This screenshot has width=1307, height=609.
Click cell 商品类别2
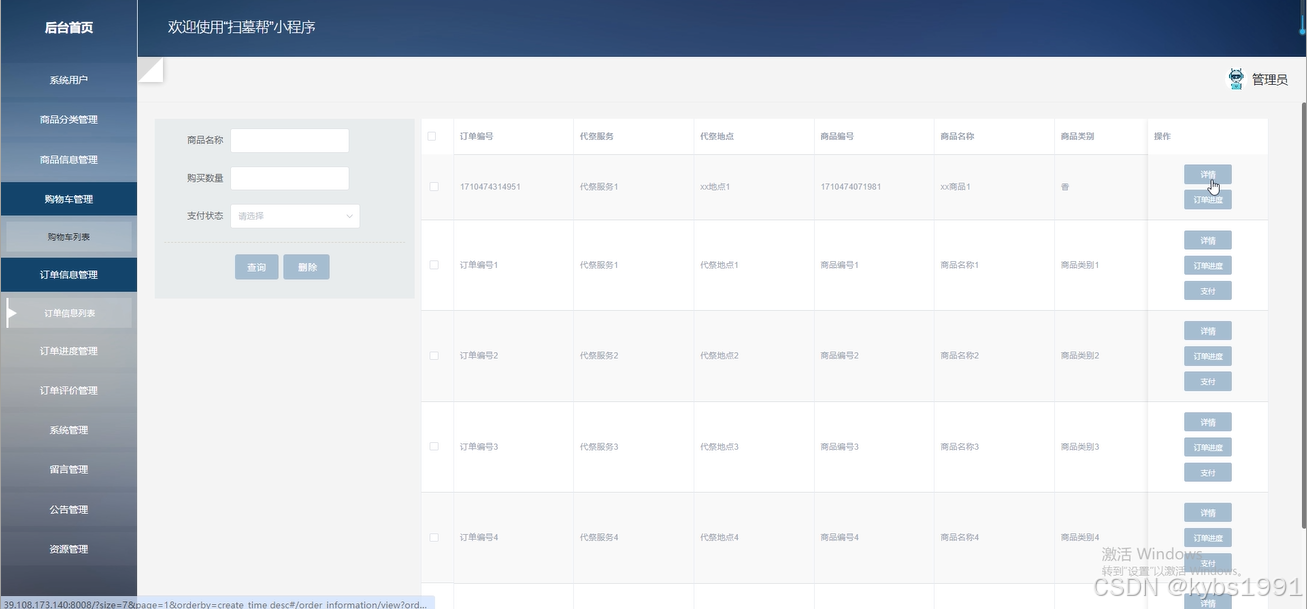pos(1080,356)
